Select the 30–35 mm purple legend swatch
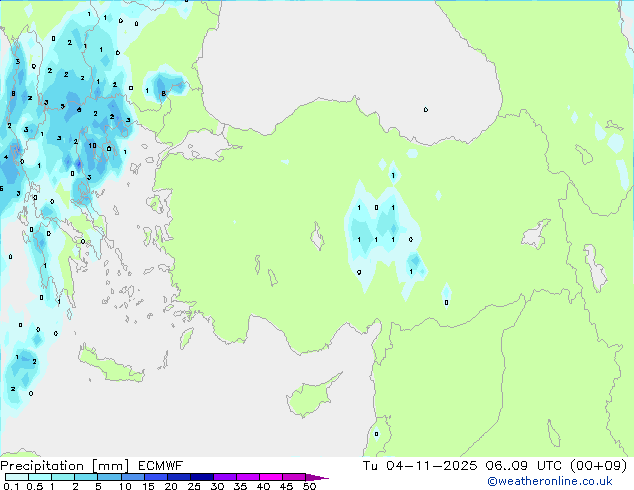Viewport: 634px width, 490px height. point(228,477)
